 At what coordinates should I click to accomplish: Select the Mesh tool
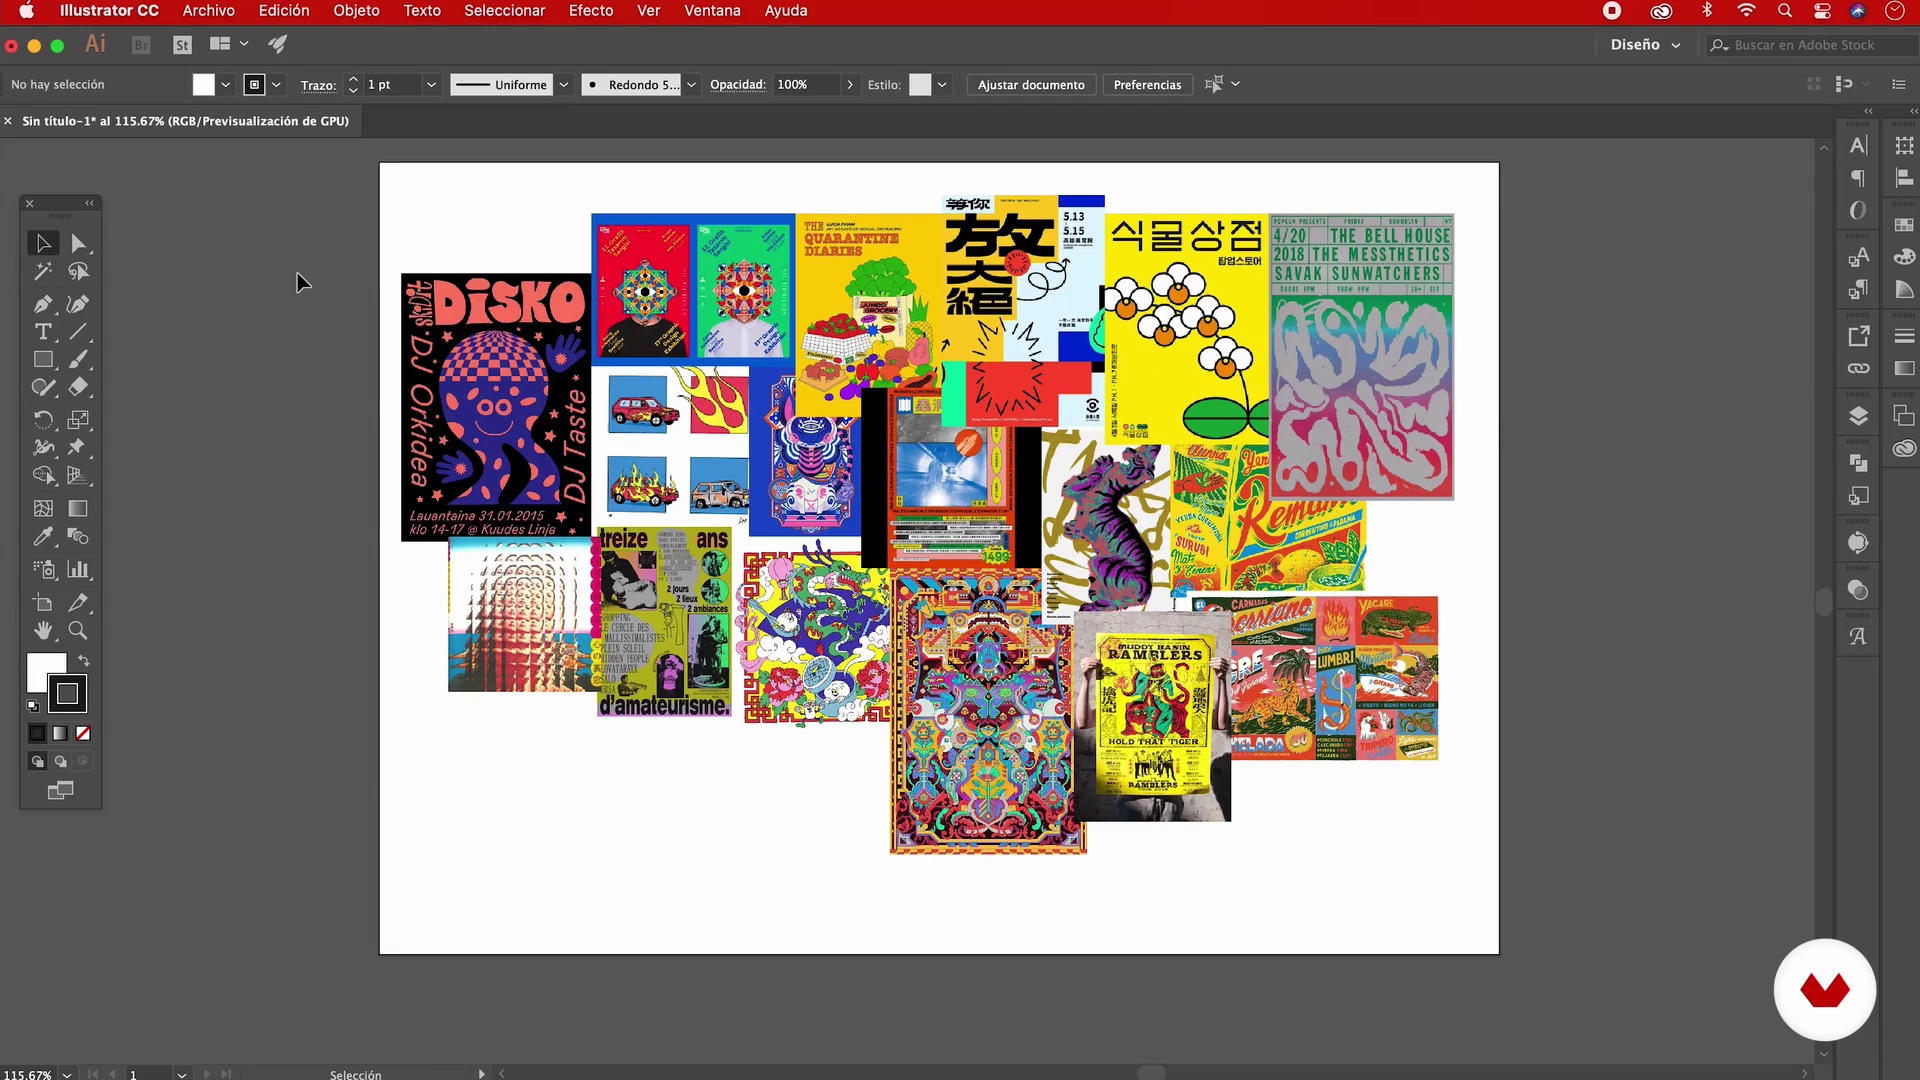[x=43, y=509]
